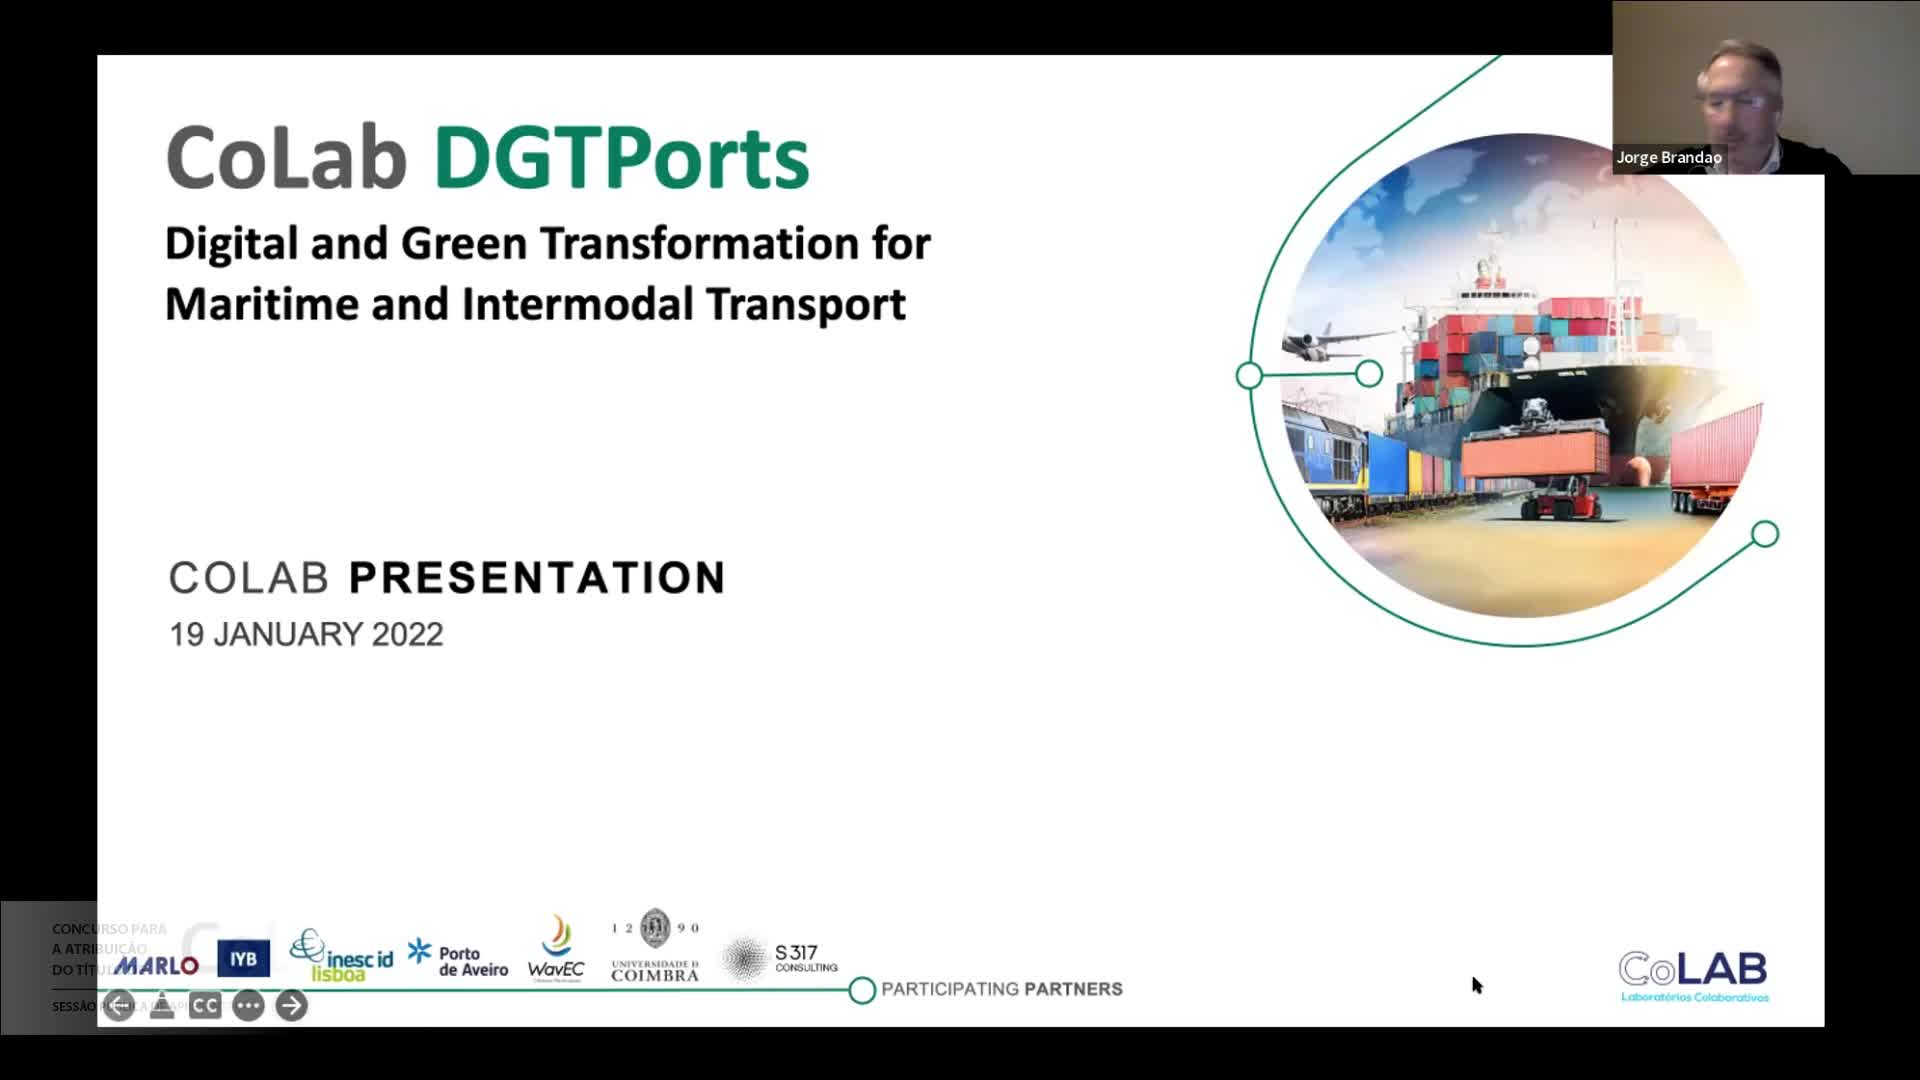The image size is (1920, 1080).
Task: Click the S317 Consulting logo
Action: click(780, 958)
